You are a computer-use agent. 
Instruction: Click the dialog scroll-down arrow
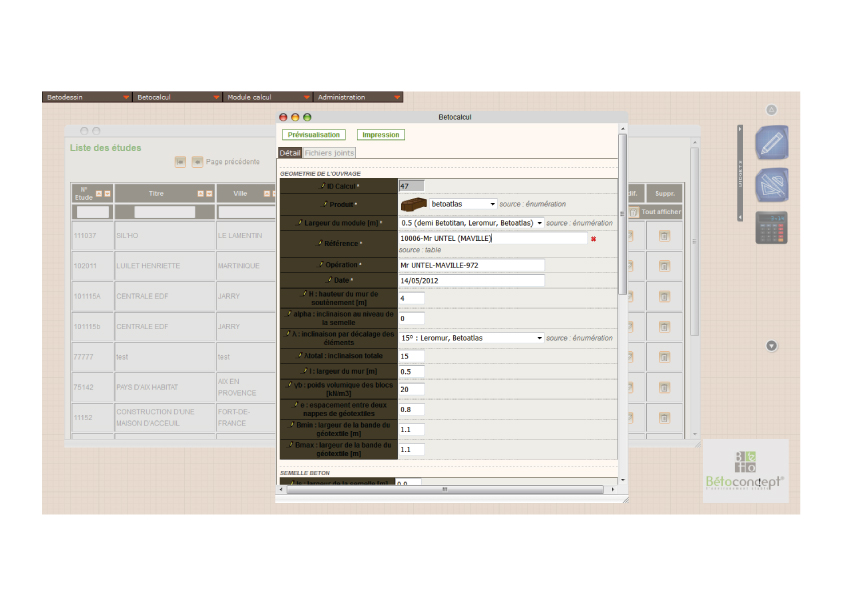622,480
